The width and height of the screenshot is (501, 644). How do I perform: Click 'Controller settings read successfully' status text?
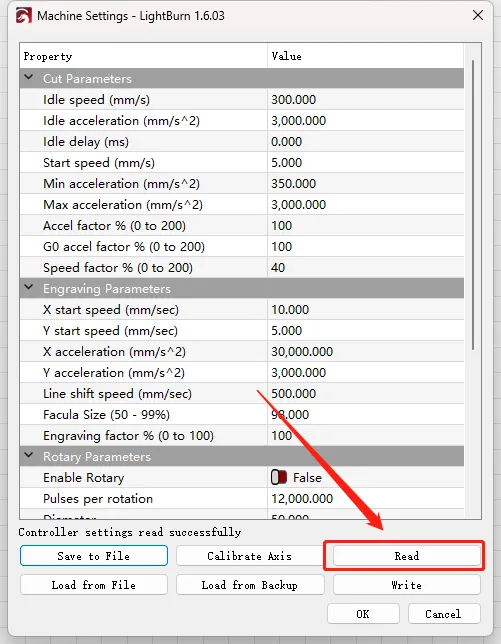click(x=130, y=532)
